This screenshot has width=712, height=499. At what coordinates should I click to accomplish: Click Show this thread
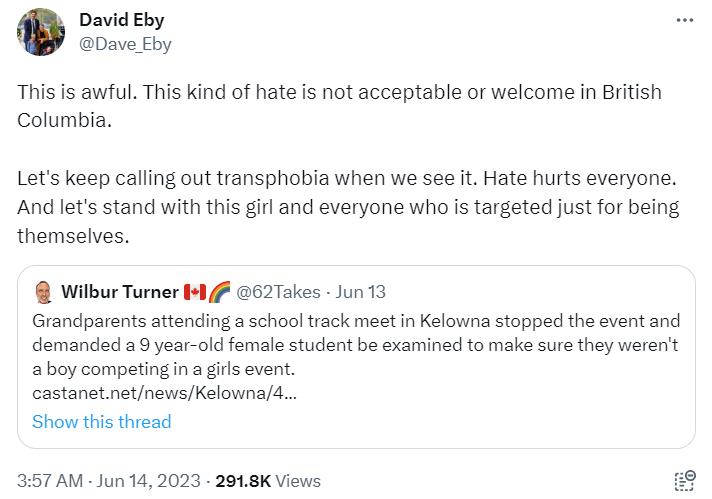pos(101,421)
